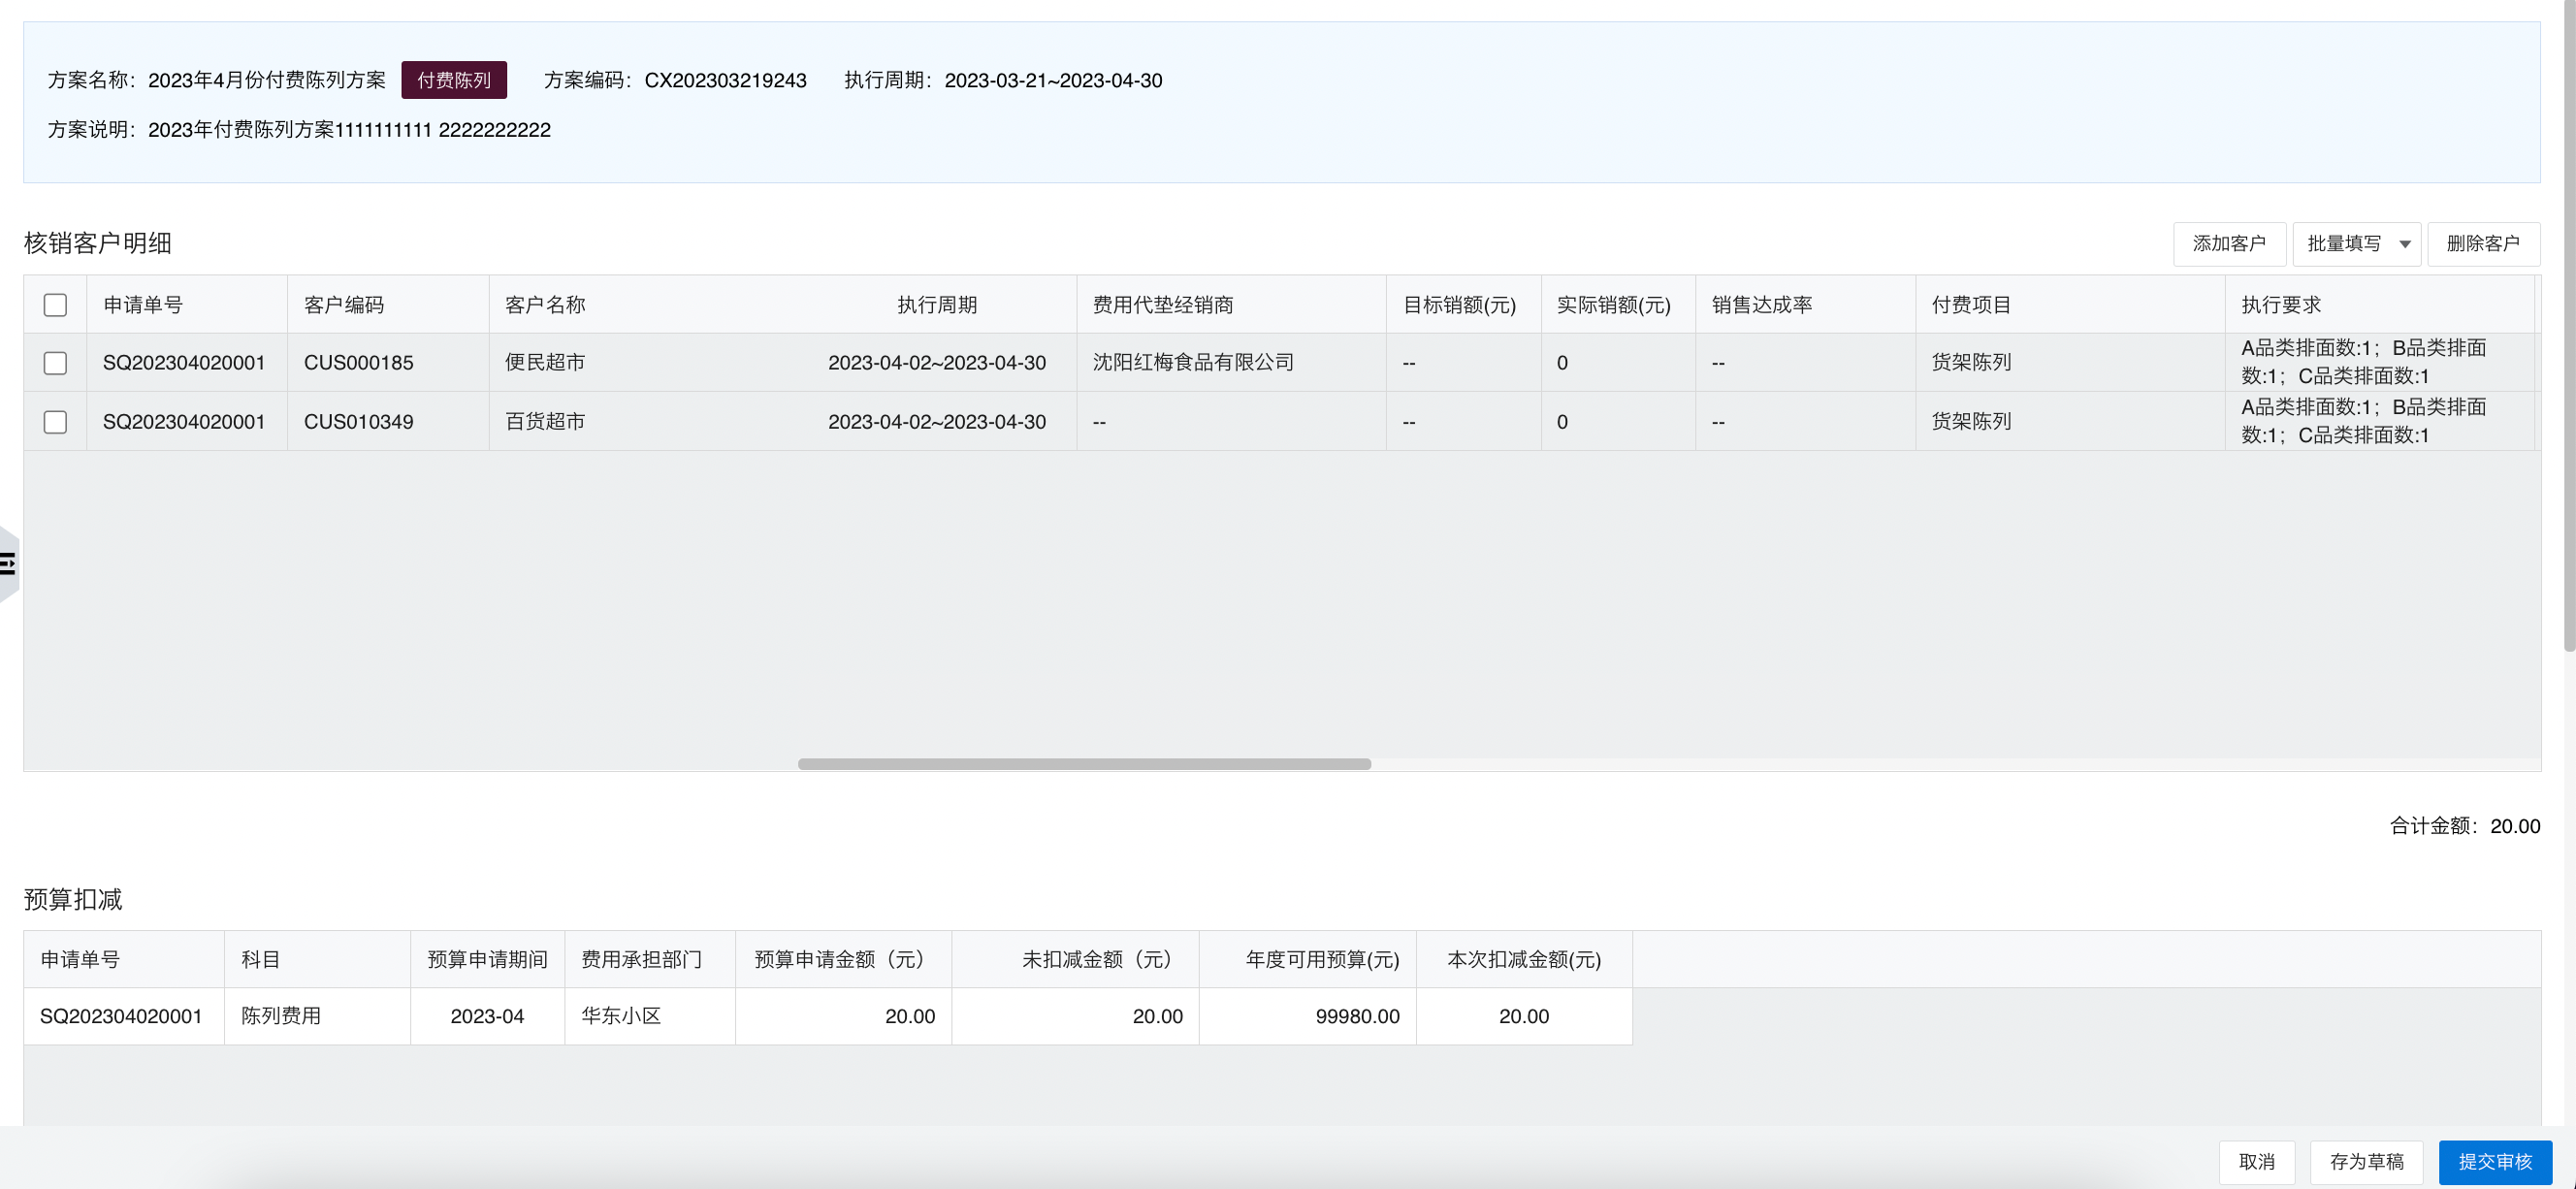Screen dimensions: 2576x1189
Task: Click customer code CUS000185
Action: 358,363
